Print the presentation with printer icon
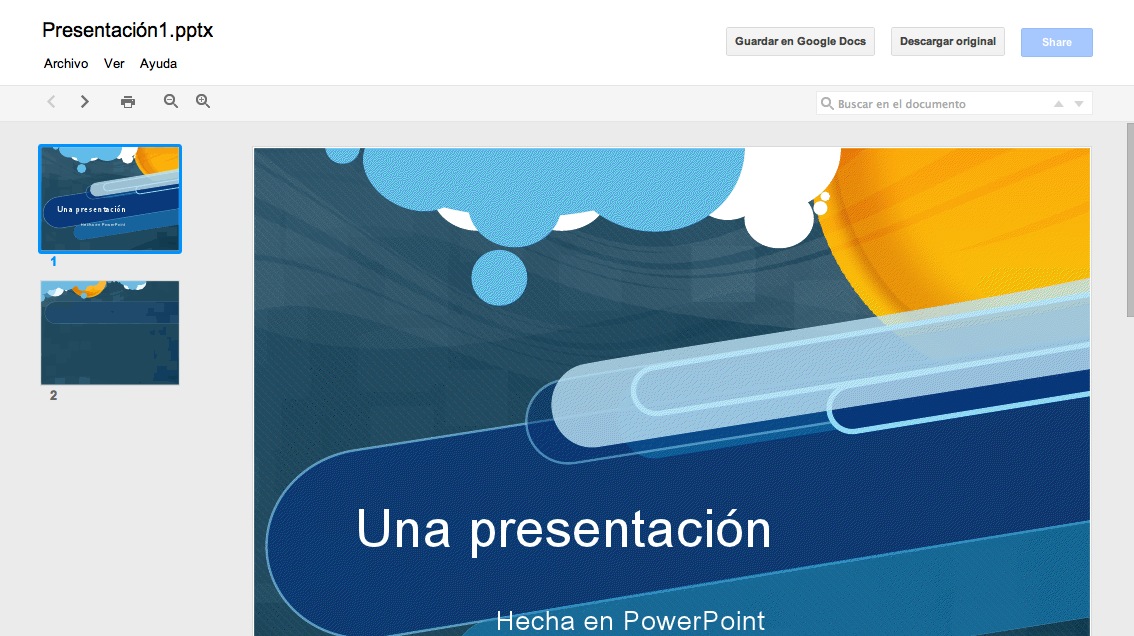The width and height of the screenshot is (1134, 636). (128, 102)
